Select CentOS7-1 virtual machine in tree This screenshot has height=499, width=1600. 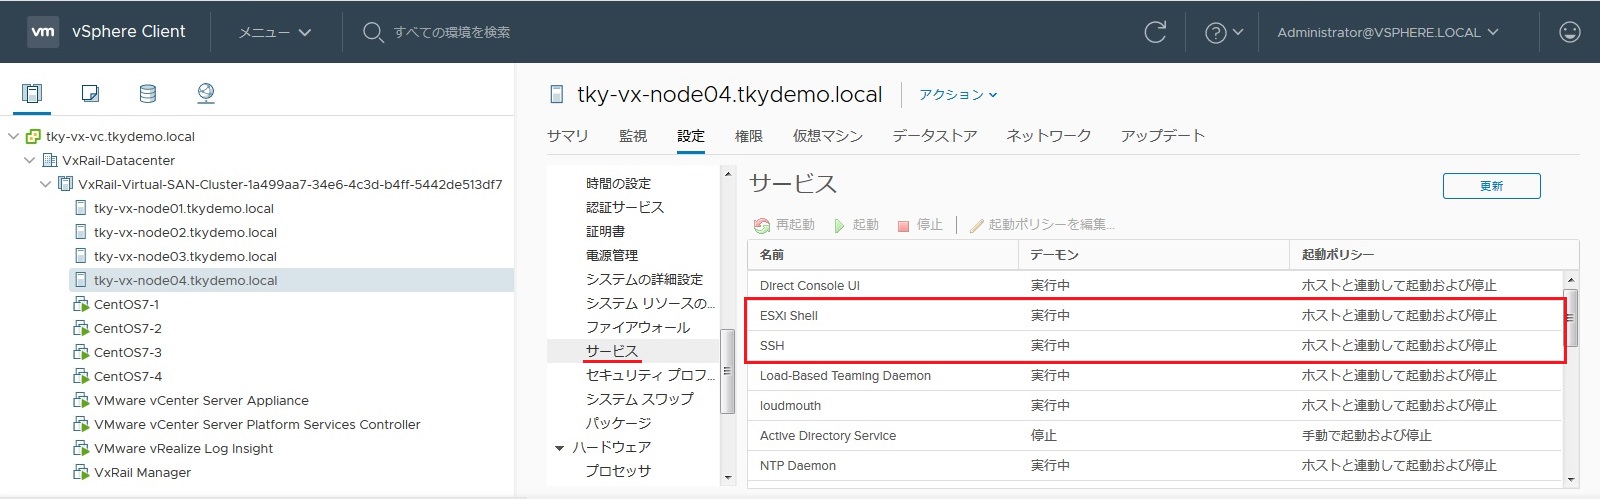tap(126, 304)
